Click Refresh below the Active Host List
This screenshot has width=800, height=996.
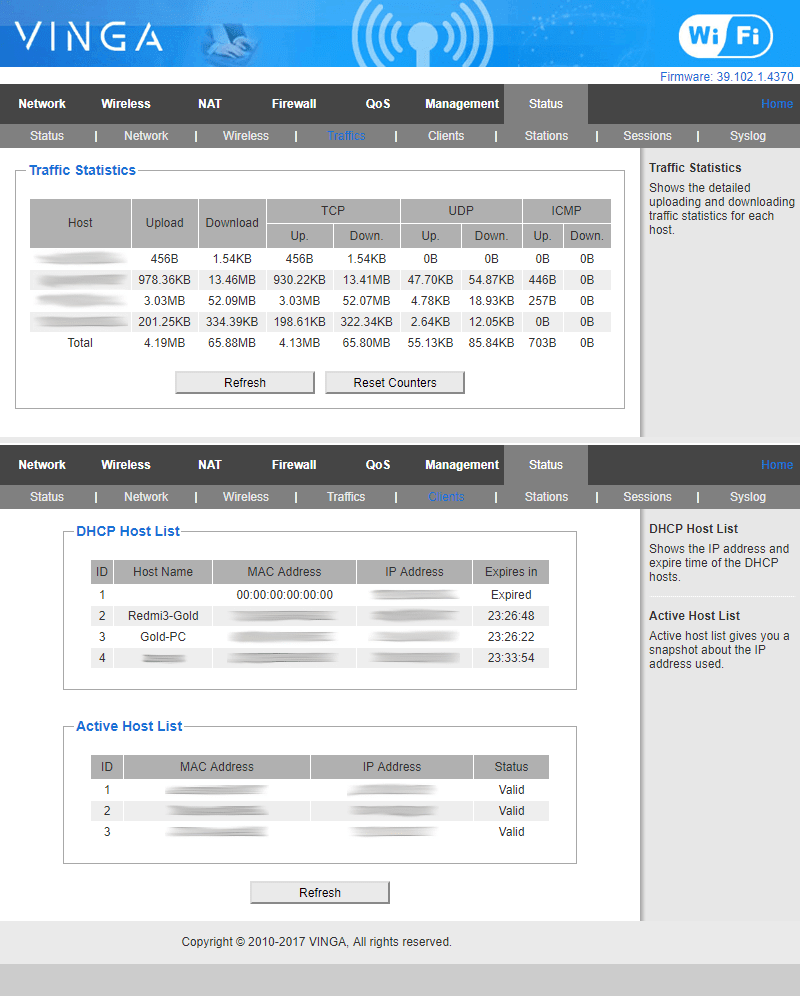320,893
